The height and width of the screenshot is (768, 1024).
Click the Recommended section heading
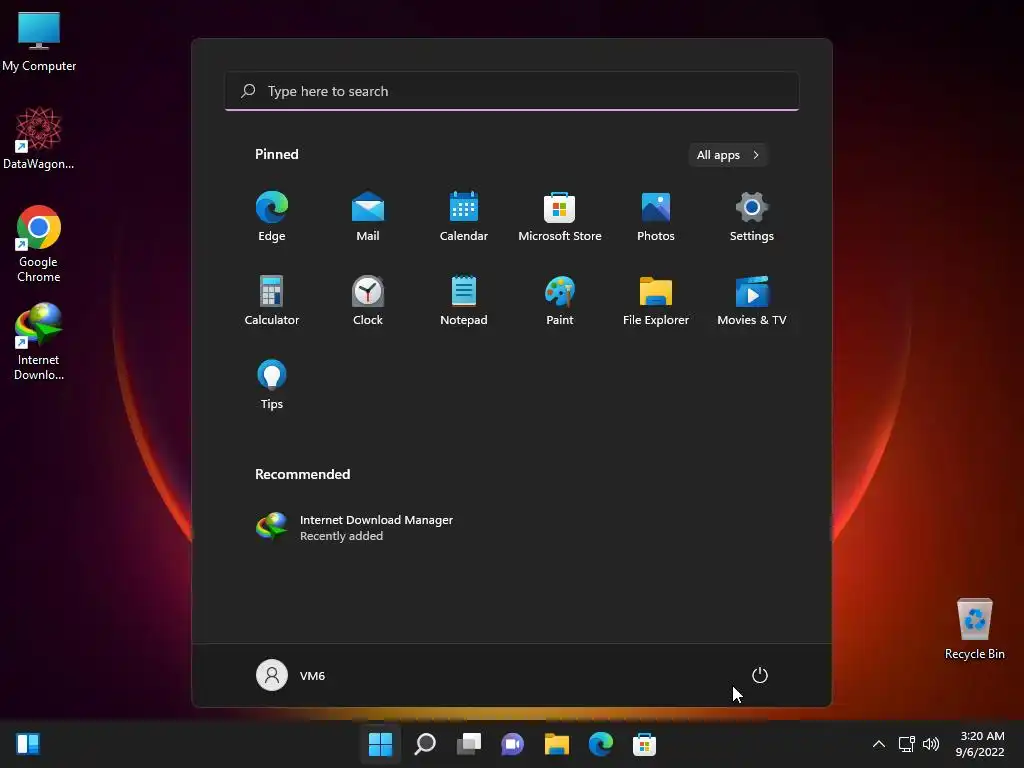click(x=302, y=474)
